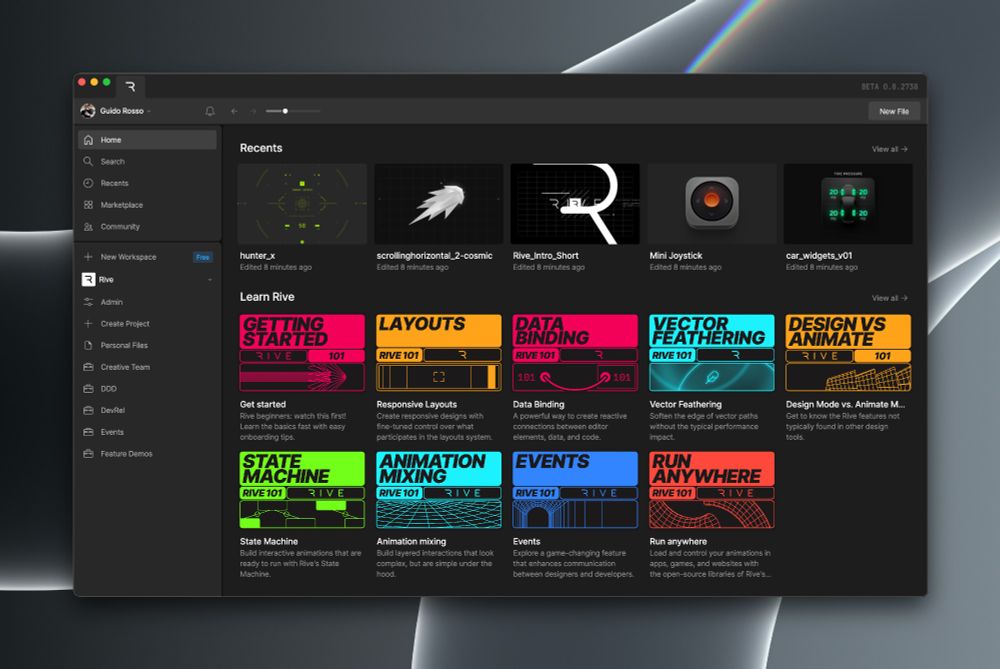Click the Recents clock icon
The width and height of the screenshot is (1000, 669).
point(89,183)
